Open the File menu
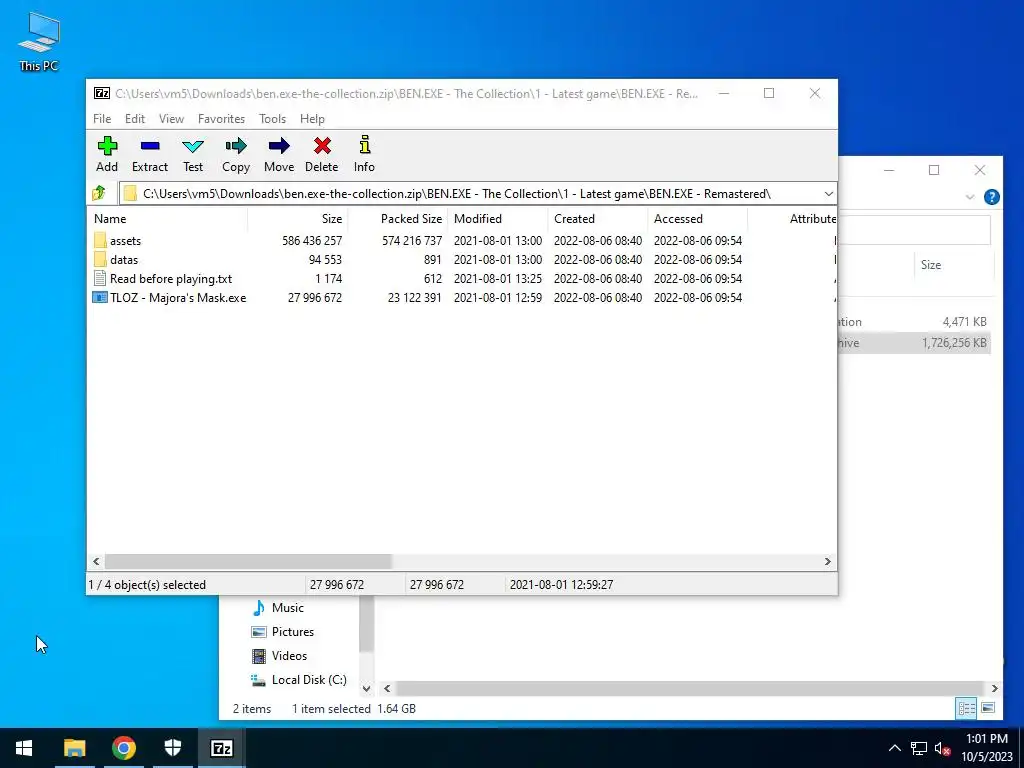The width and height of the screenshot is (1024, 768). [102, 119]
